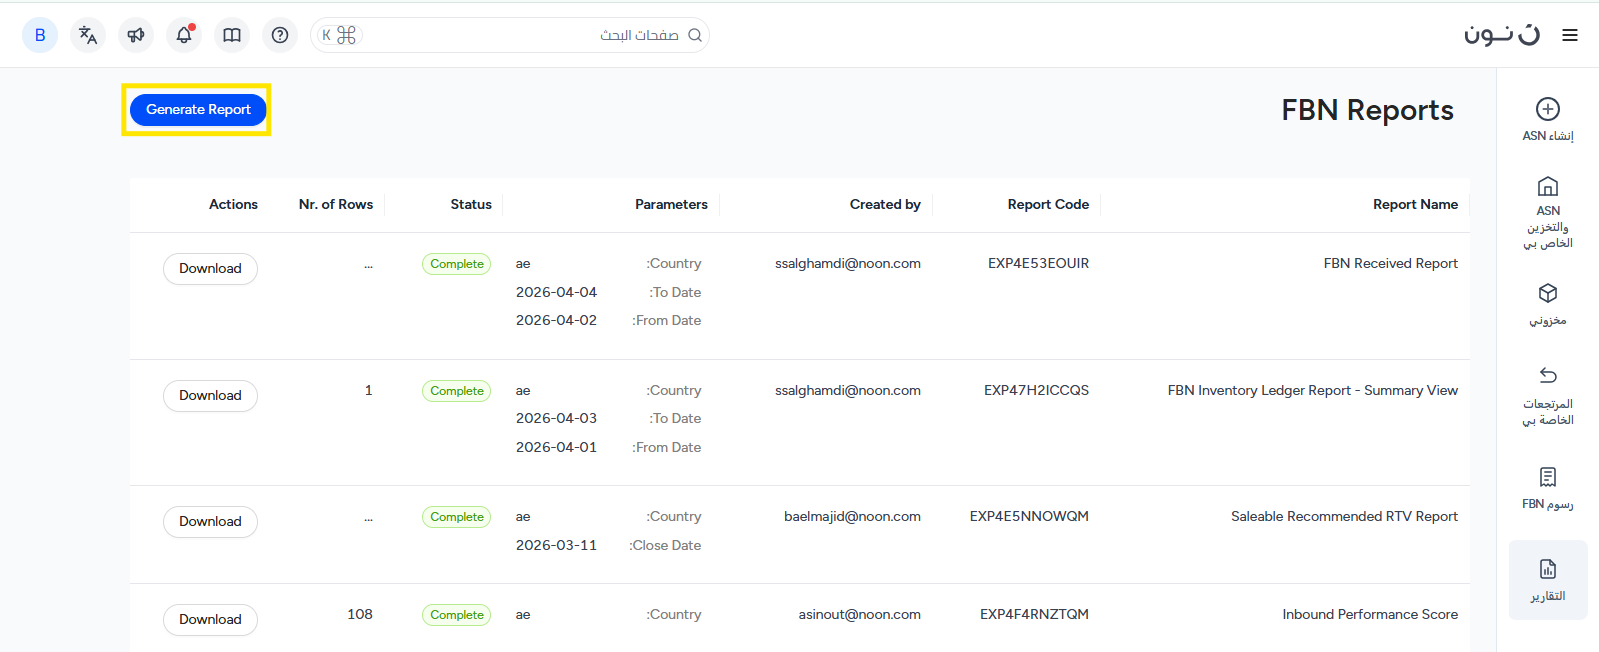The height and width of the screenshot is (652, 1599).
Task: Open the ASN warehouse sidebar item
Action: pos(1547,211)
